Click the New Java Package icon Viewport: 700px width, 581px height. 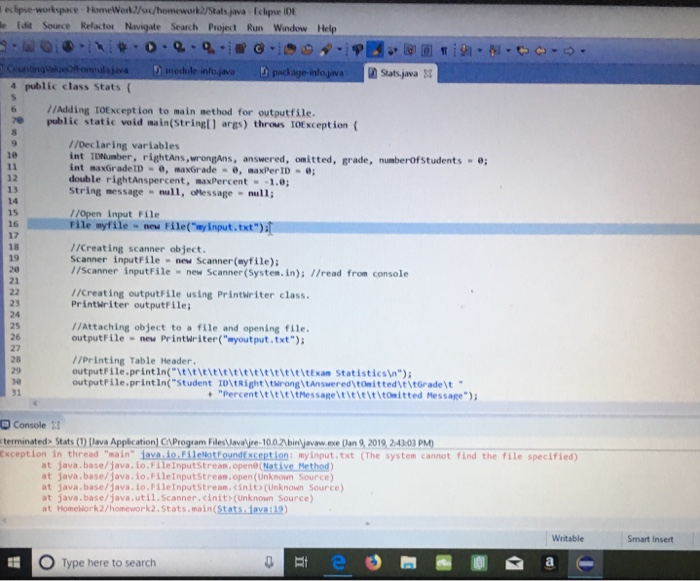pos(241,48)
